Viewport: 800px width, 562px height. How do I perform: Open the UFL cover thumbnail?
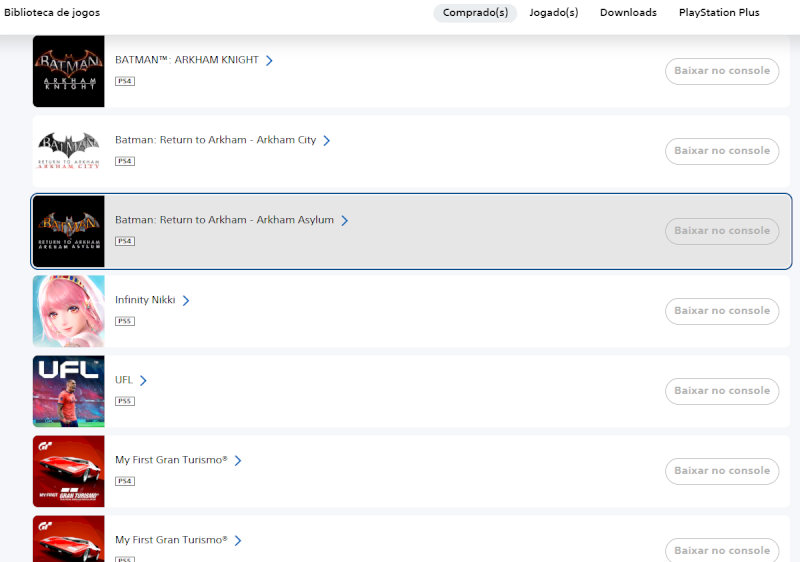pos(69,391)
